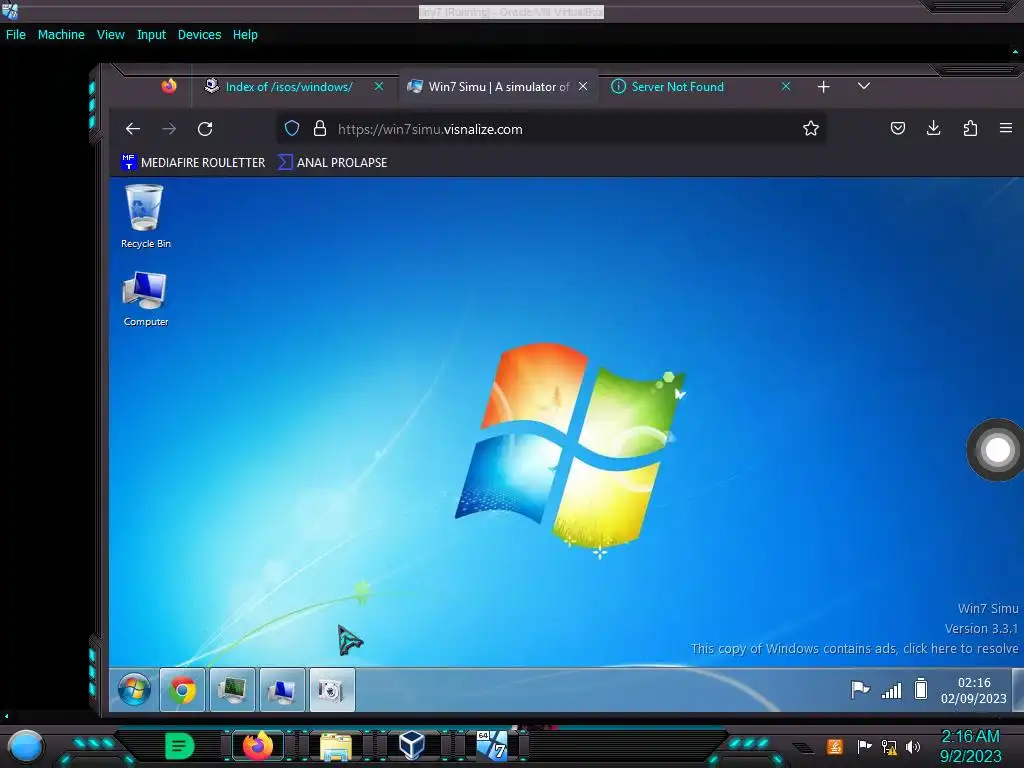1024x768 pixels.
Task: Open the Firefox downloads panel
Action: pyautogui.click(x=934, y=129)
